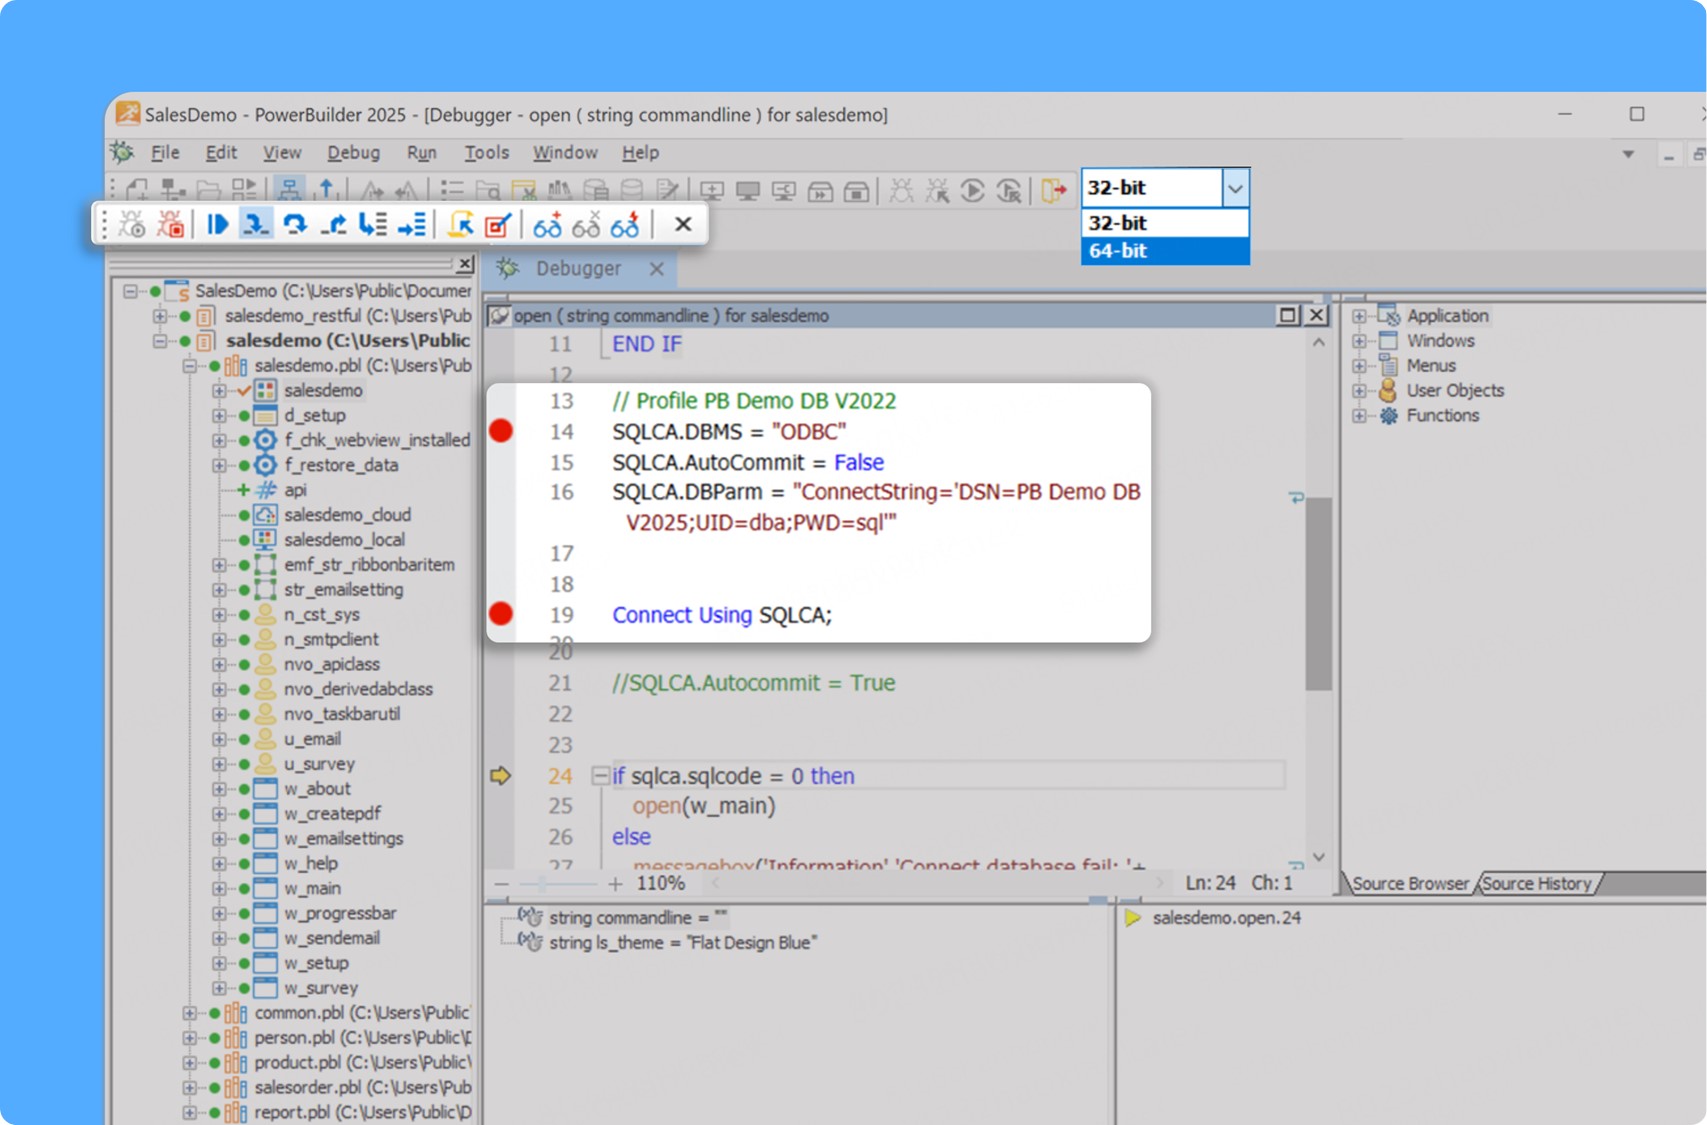Select 64-bit from the dropdown list
This screenshot has width=1707, height=1125.
pos(1165,251)
